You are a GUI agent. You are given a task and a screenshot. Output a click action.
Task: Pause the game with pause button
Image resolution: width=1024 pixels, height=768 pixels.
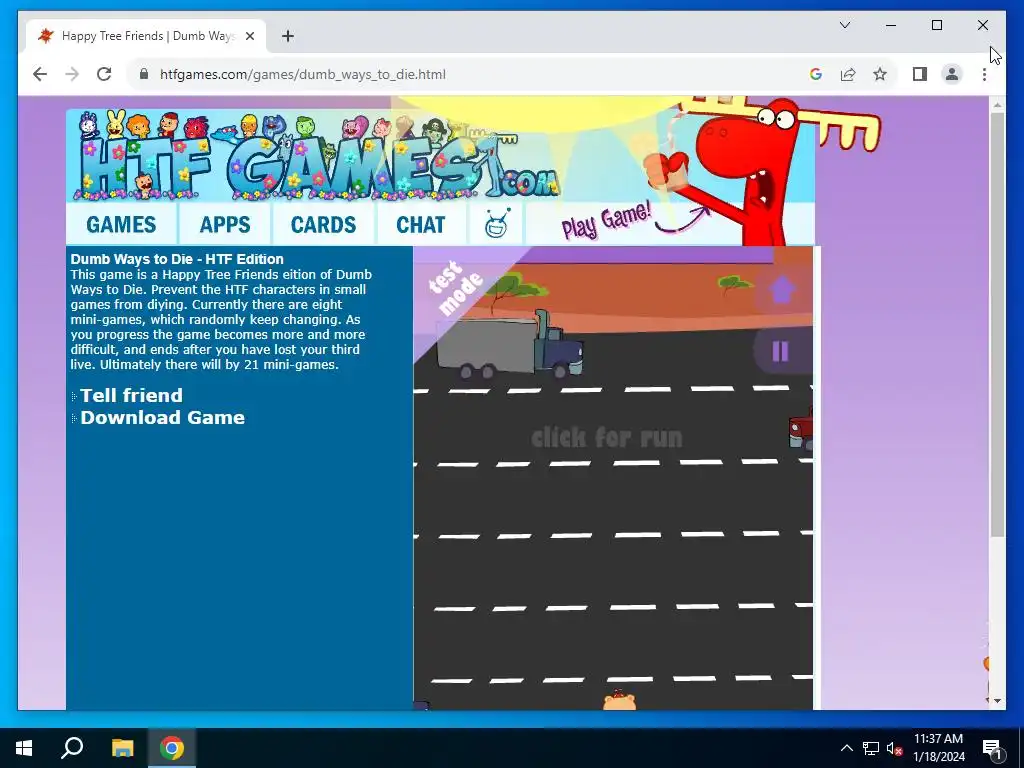(780, 351)
